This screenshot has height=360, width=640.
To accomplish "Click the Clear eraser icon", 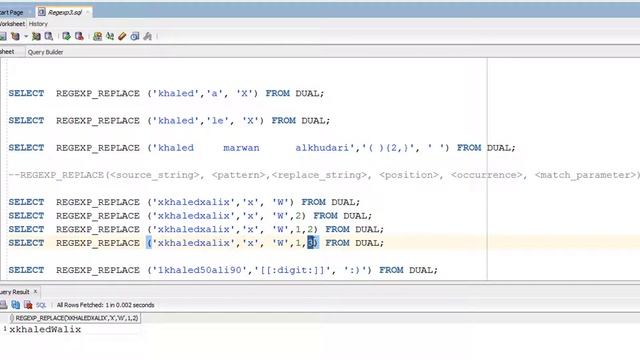I will [x=122, y=36].
